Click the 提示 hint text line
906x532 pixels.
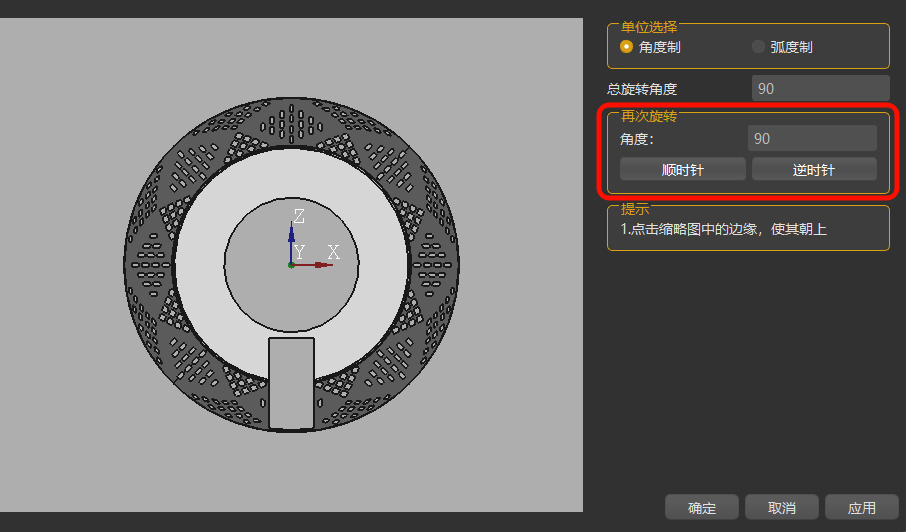(723, 229)
